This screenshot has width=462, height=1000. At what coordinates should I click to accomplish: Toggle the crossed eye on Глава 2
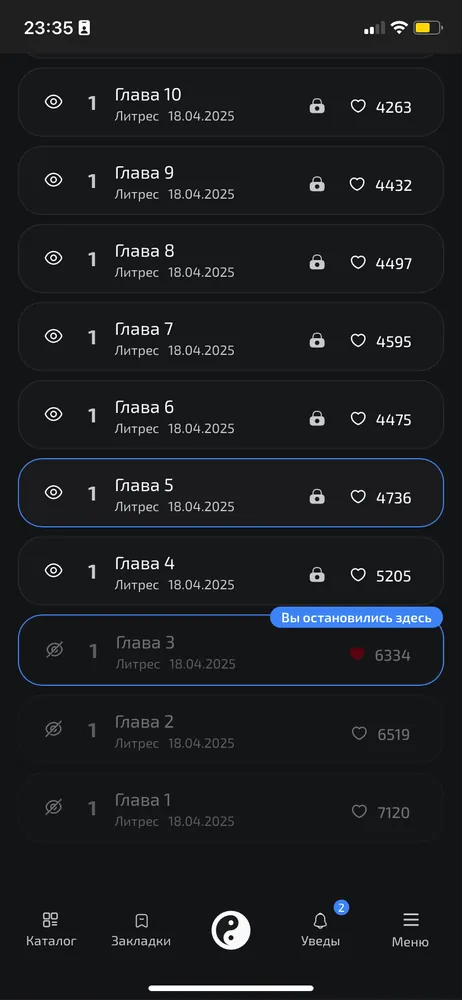point(54,729)
